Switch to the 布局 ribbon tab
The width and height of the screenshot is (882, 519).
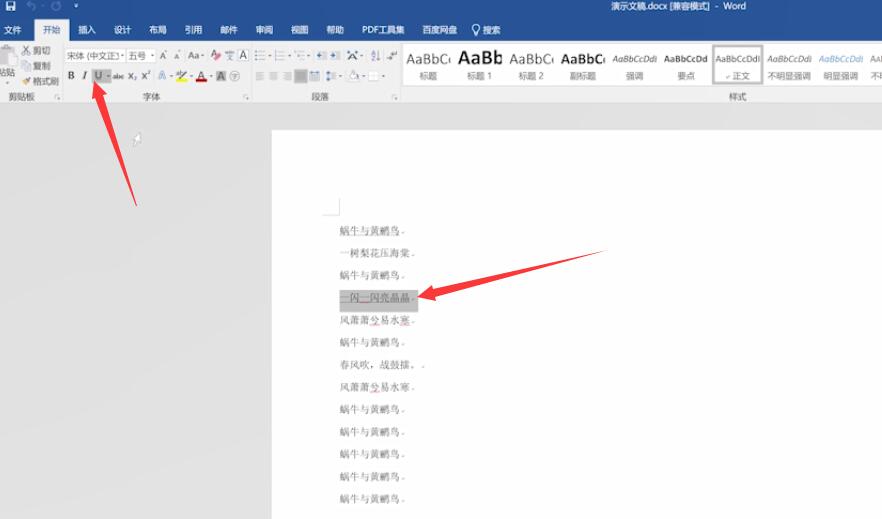[x=158, y=30]
